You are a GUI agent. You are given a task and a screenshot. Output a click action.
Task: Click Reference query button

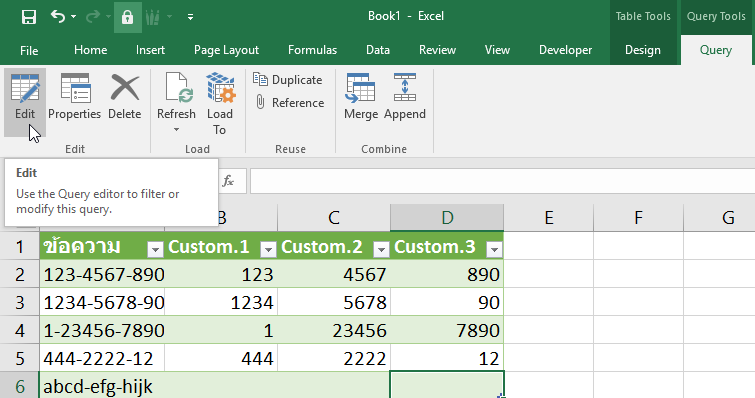point(289,103)
